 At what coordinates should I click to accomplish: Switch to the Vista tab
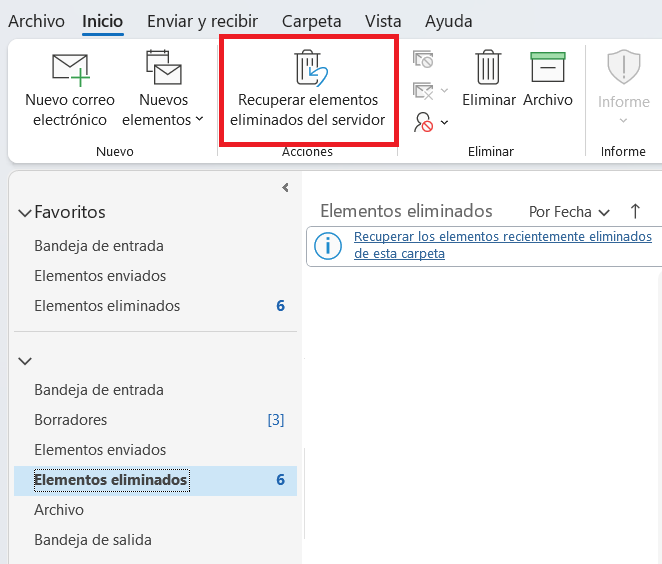tap(384, 21)
